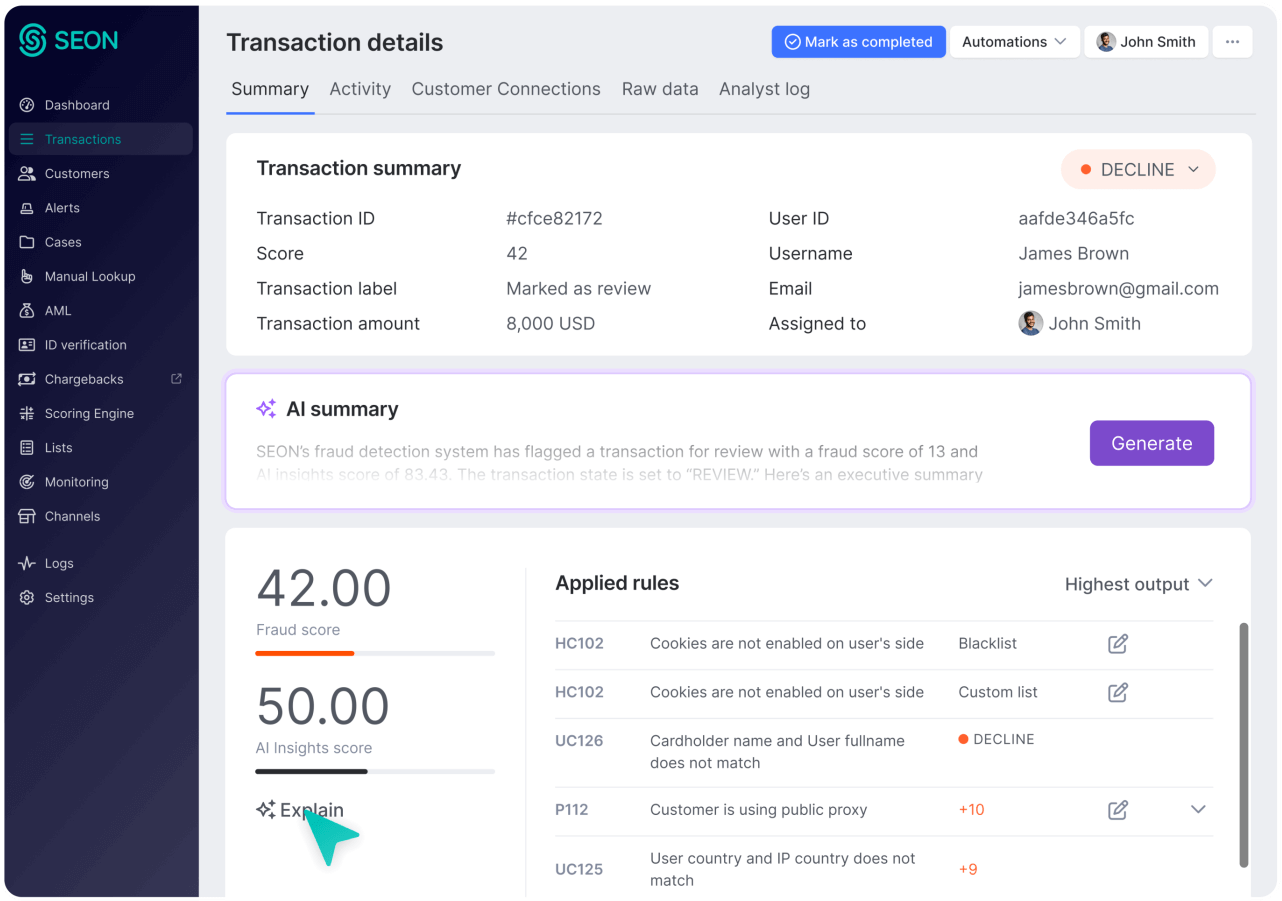The image size is (1282, 901).
Task: Open the three-dot more options menu
Action: (x=1232, y=42)
